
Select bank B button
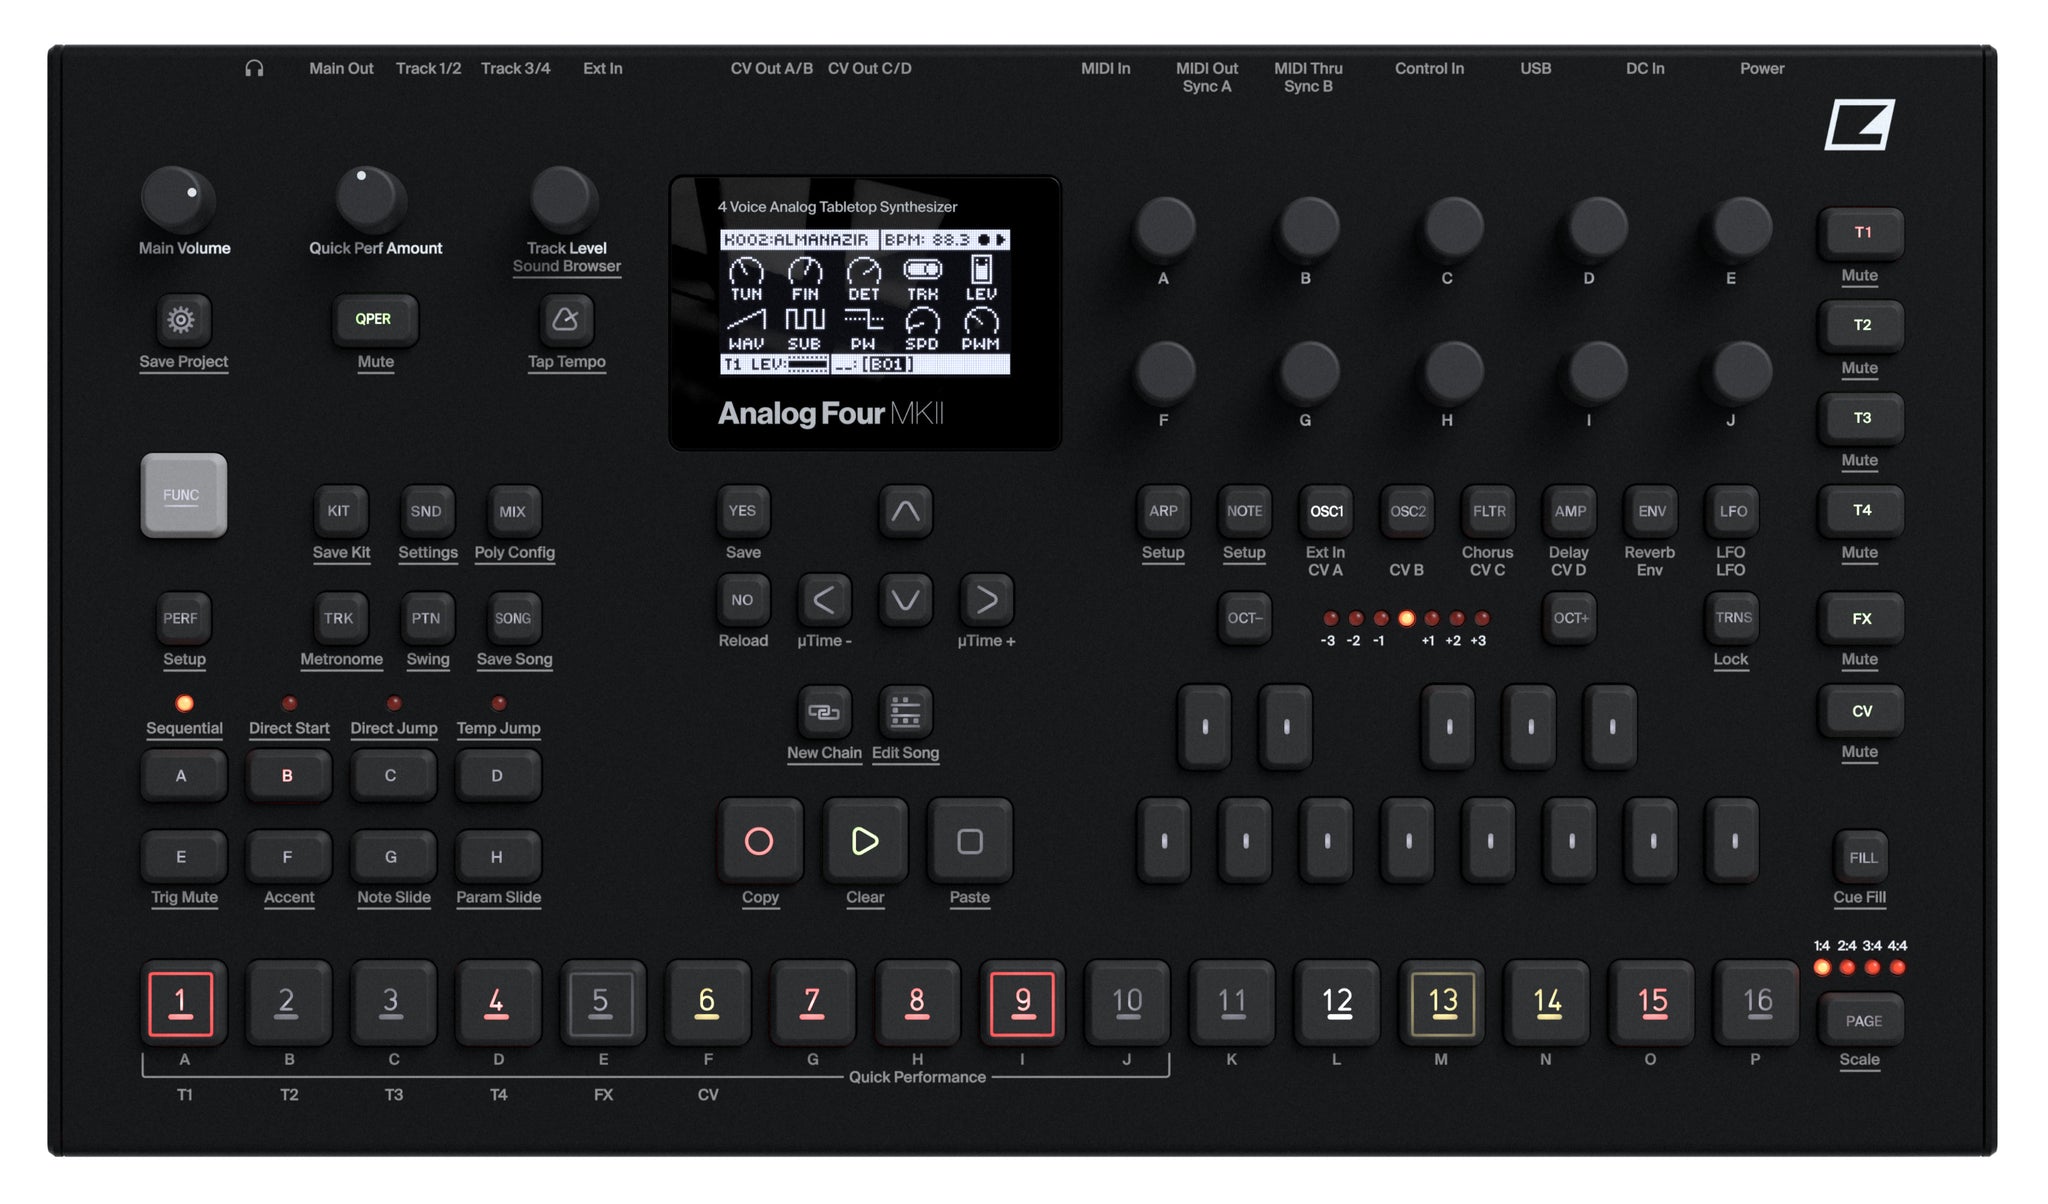[x=287, y=776]
